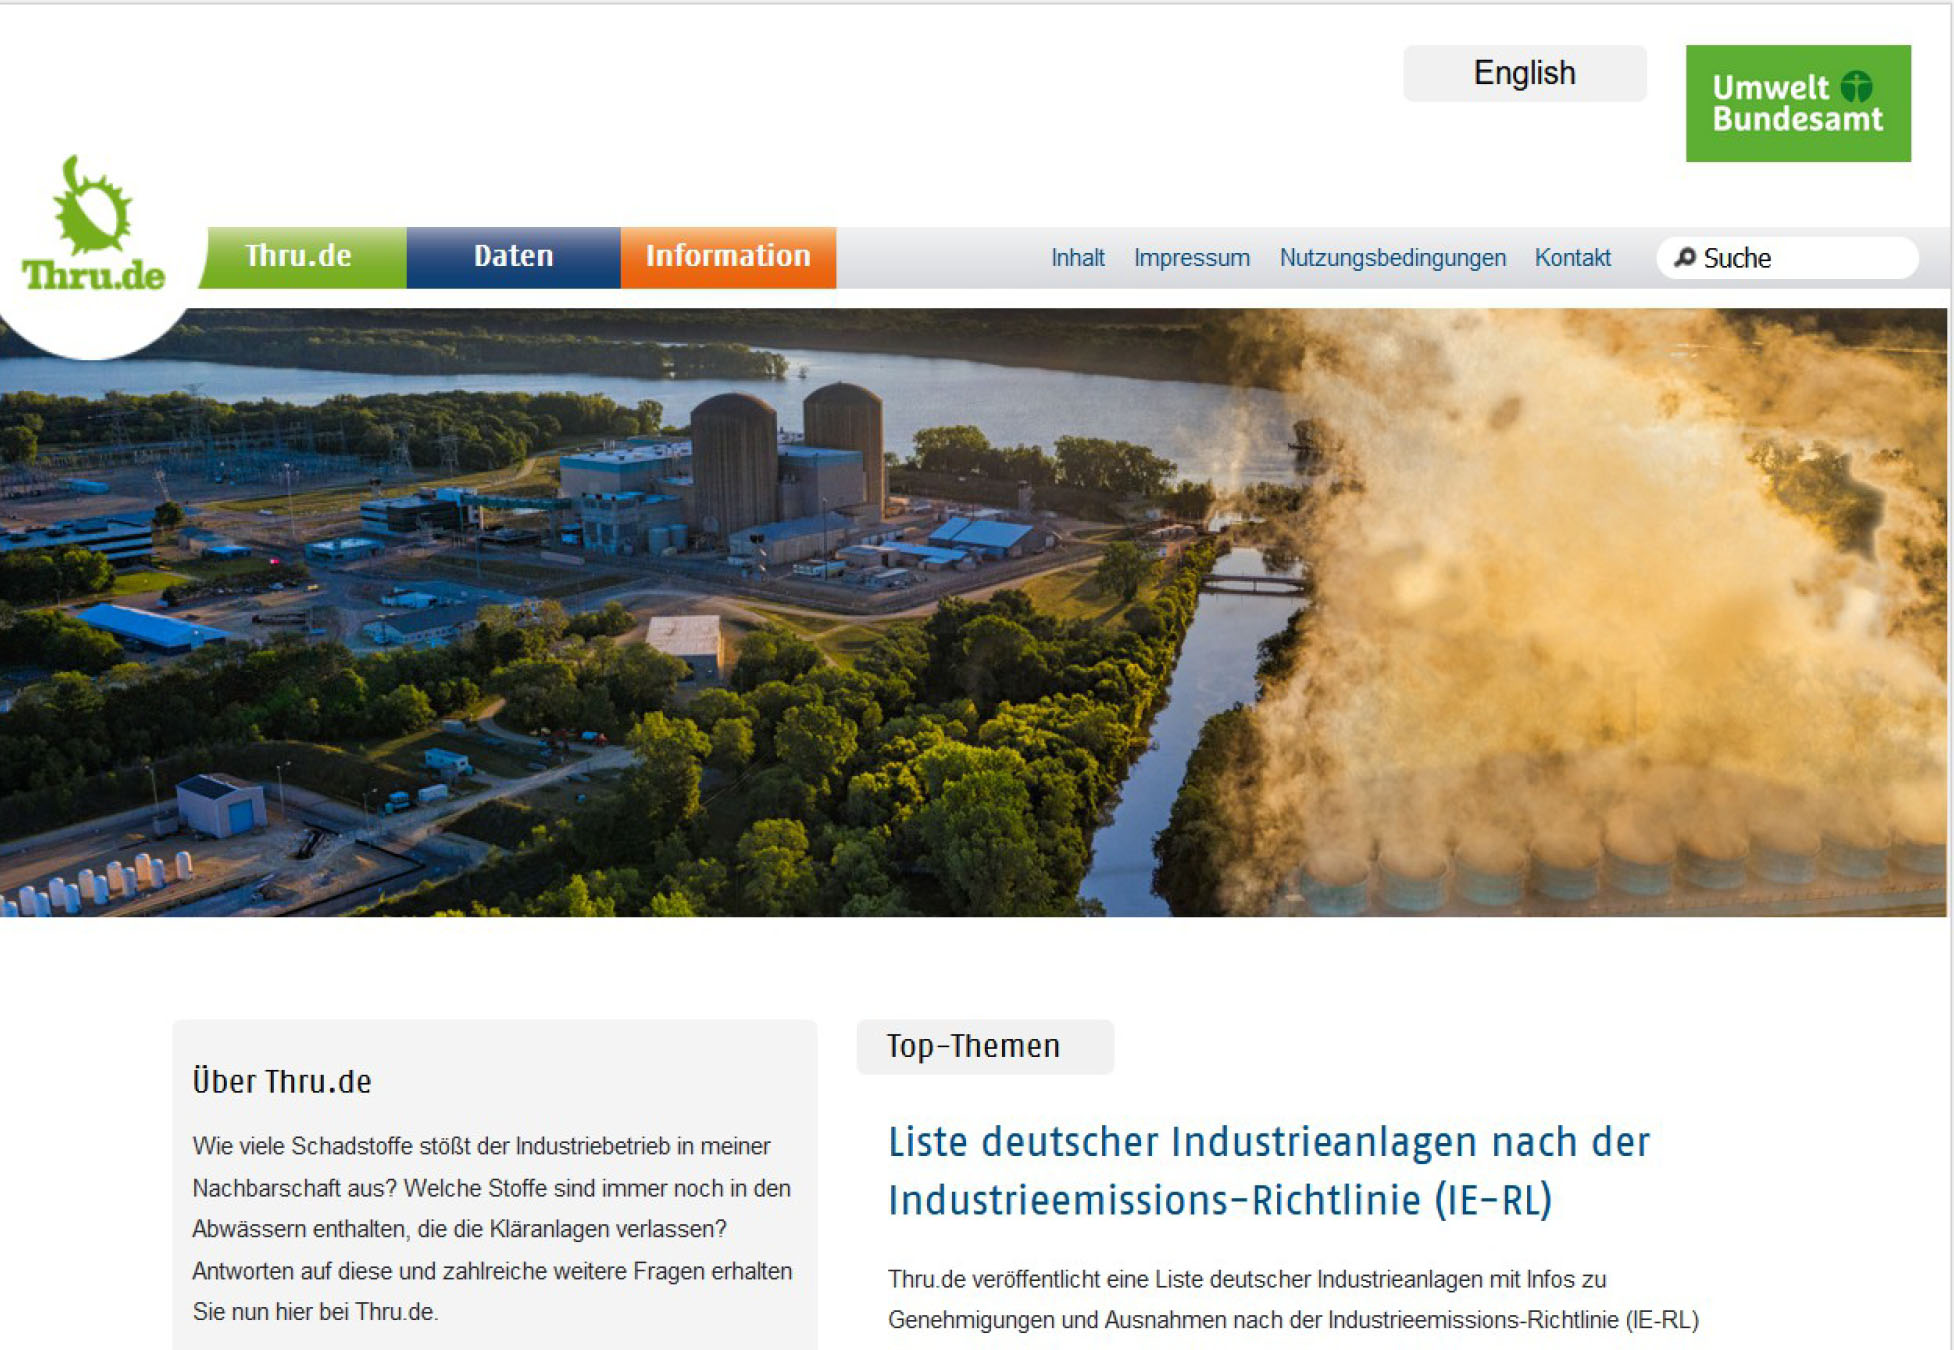
Task: Click the circular emblem in Umweltbundesamt logo
Action: tap(1857, 86)
